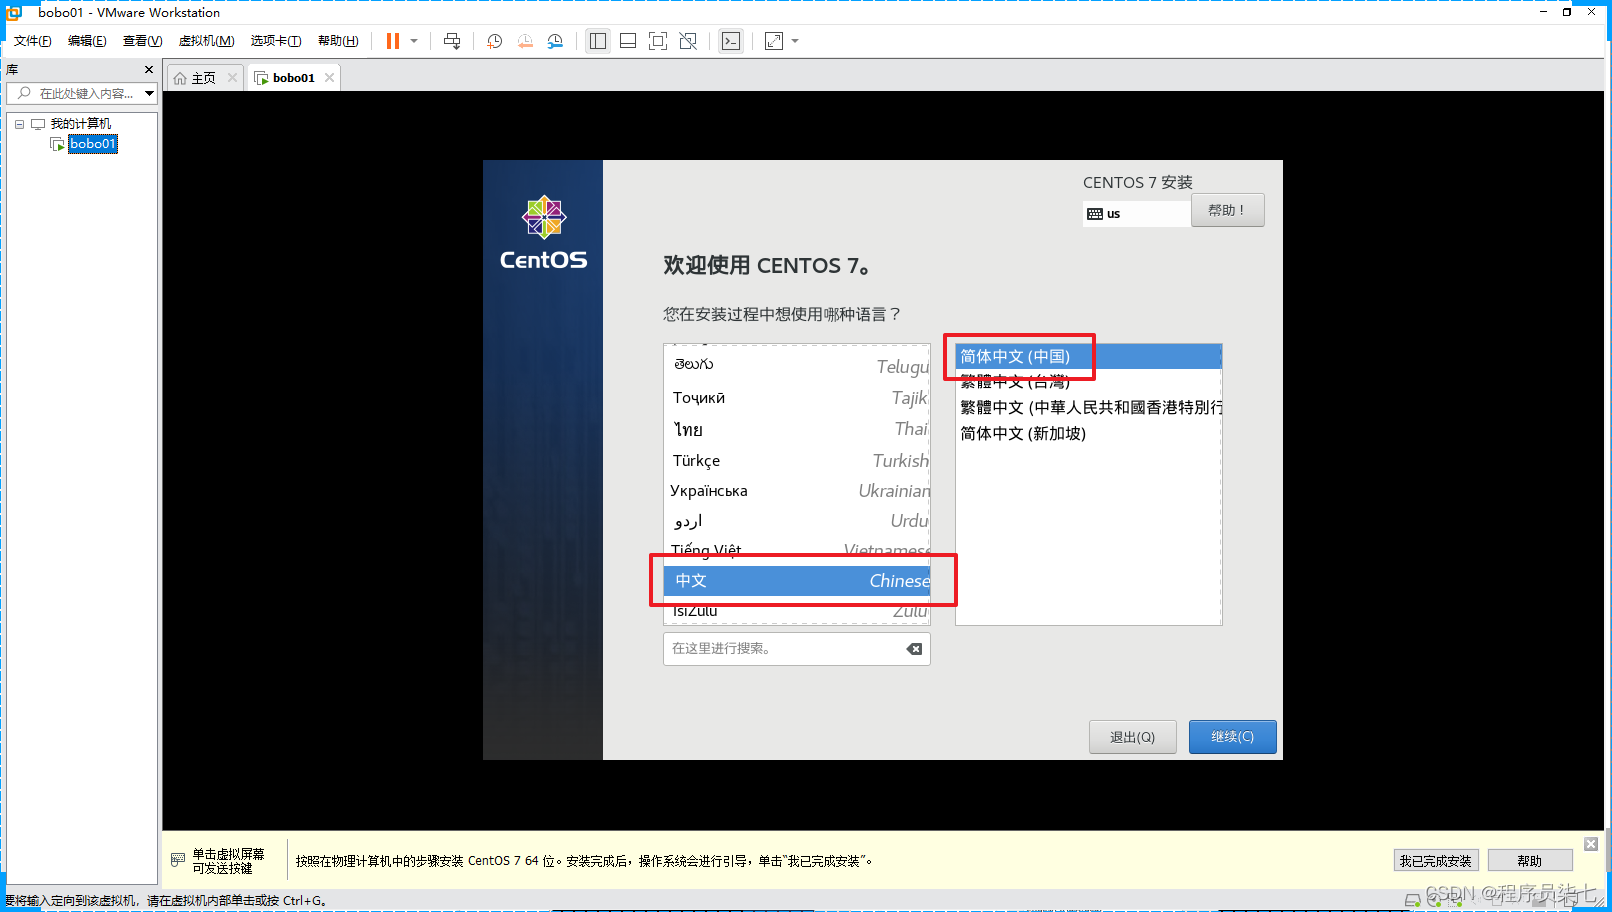This screenshot has width=1612, height=912.
Task: Select Tiếng Việt Vietnamese language row
Action: [x=797, y=550]
